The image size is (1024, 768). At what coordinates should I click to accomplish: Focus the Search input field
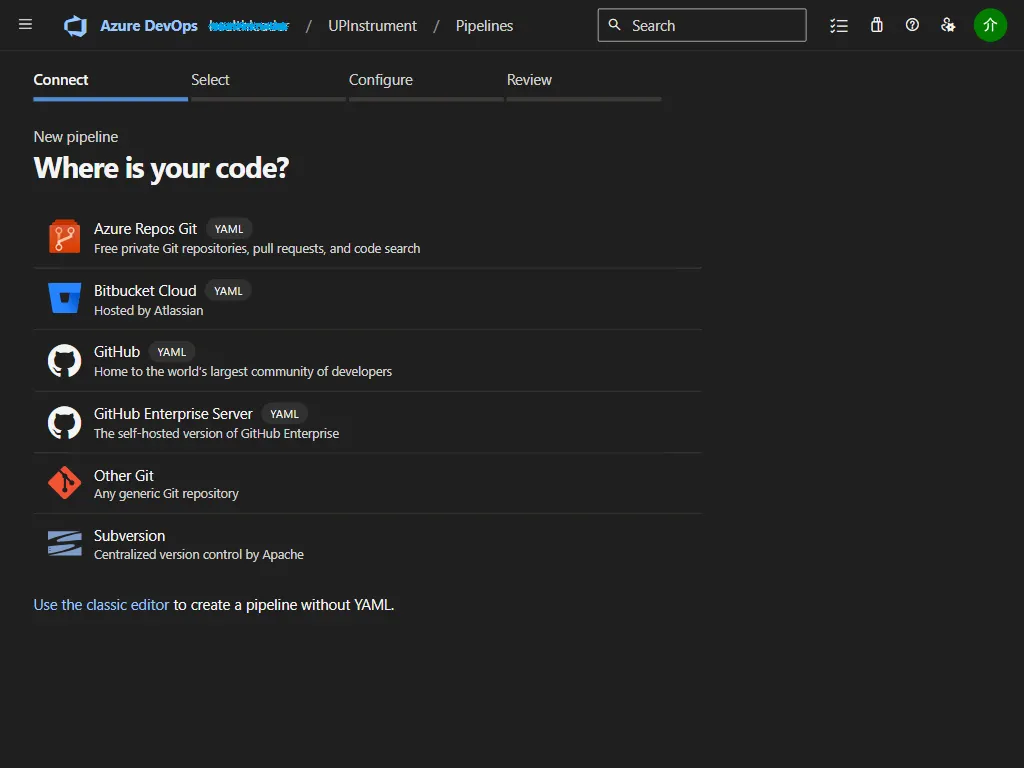(702, 25)
